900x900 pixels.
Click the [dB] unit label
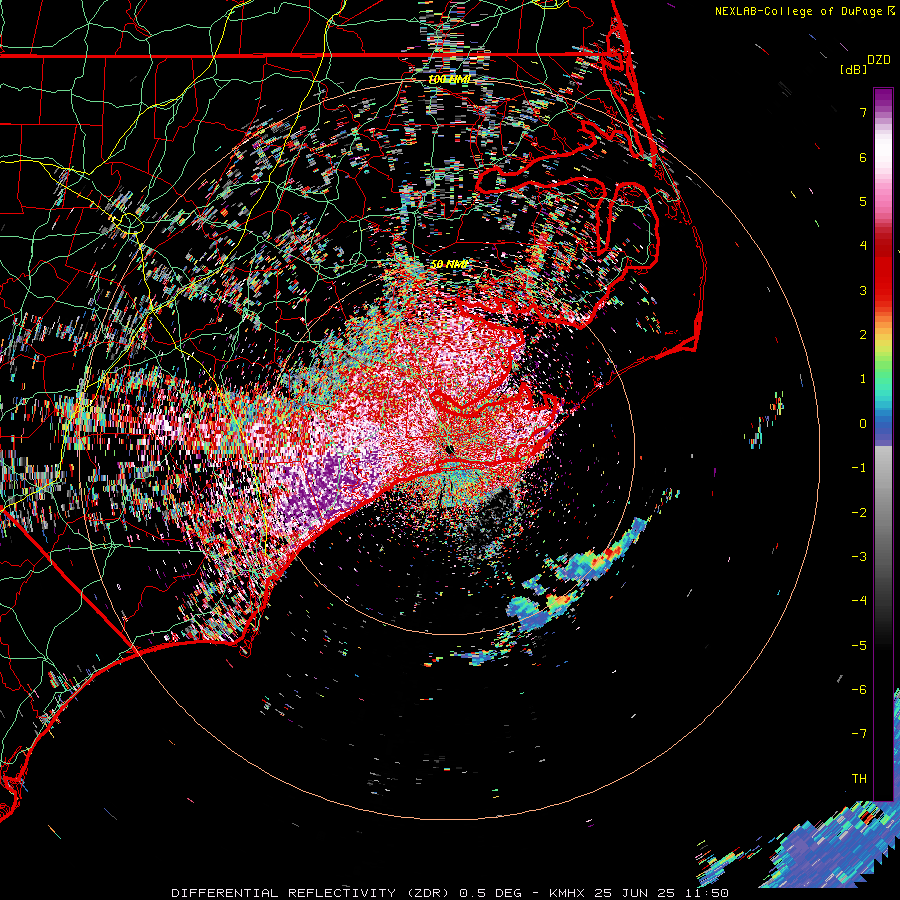tap(853, 69)
